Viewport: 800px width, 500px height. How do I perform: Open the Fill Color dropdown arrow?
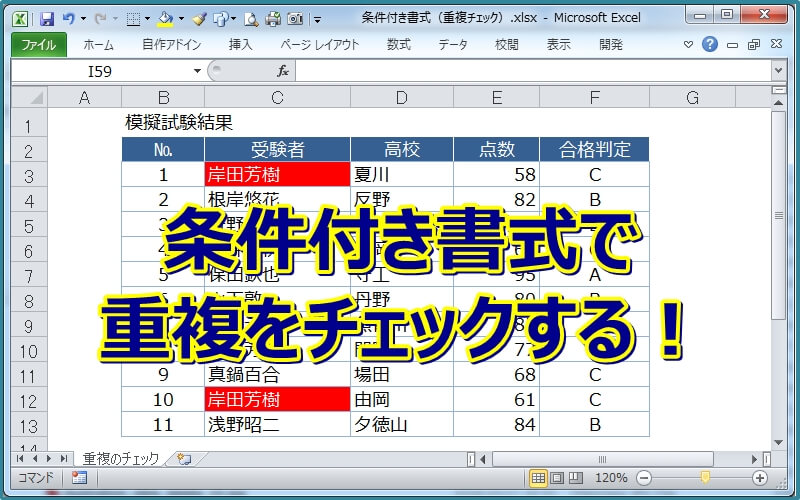pos(181,19)
